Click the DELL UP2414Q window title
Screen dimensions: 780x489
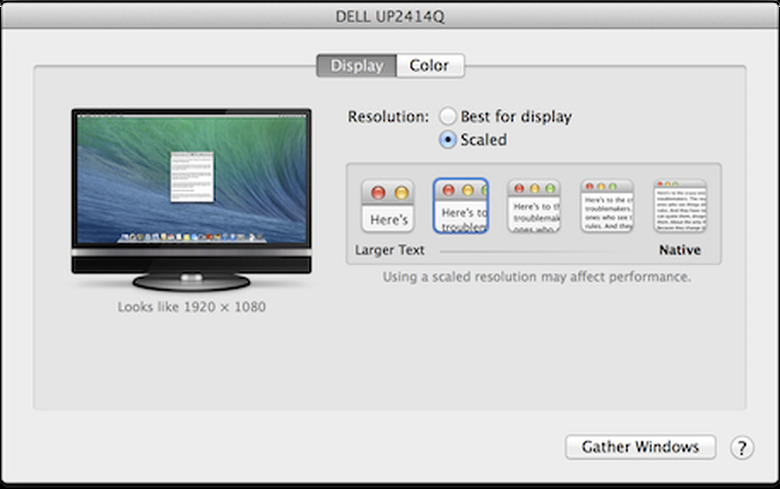pyautogui.click(x=390, y=17)
